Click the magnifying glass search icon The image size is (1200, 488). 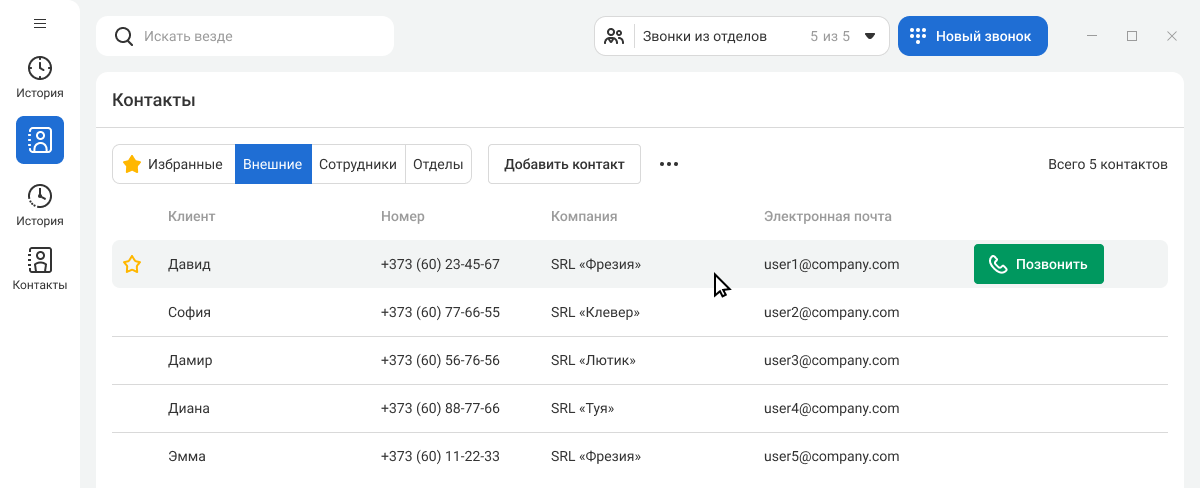(124, 36)
